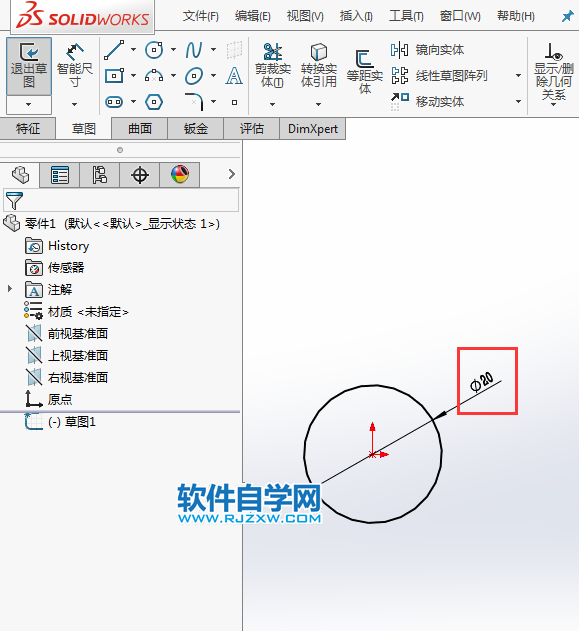Image resolution: width=579 pixels, height=631 pixels.
Task: Switch to the DimXpert tab
Action: 313,129
